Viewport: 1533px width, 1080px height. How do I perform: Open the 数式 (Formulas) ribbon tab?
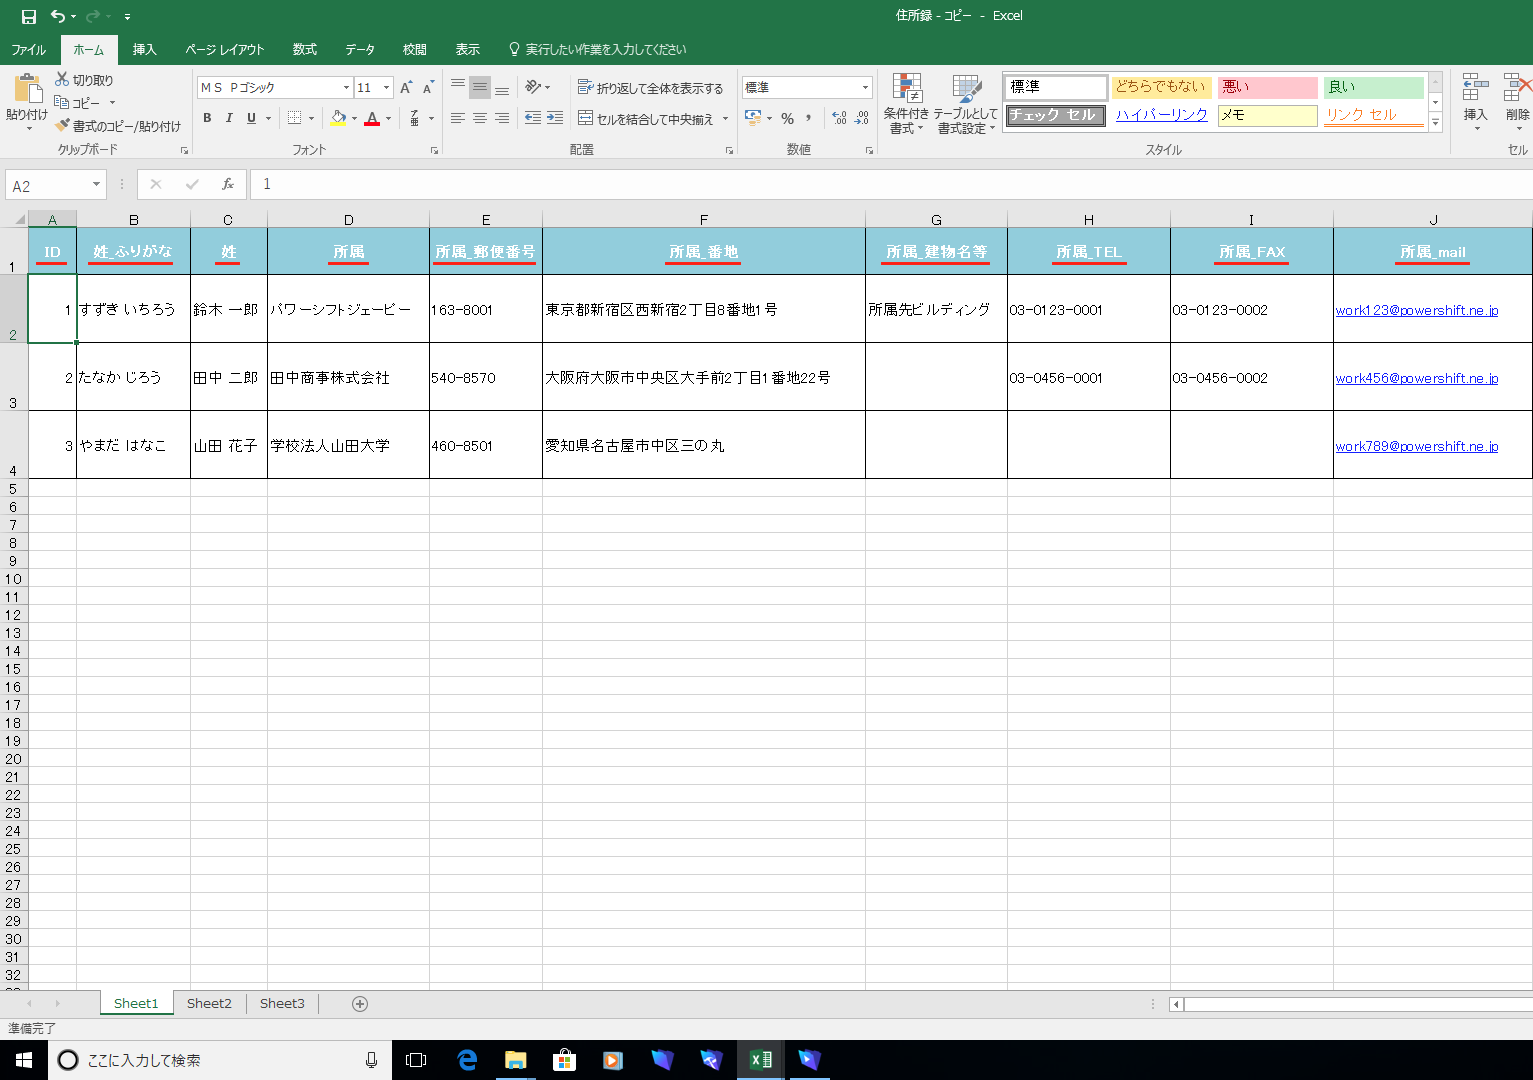tap(304, 49)
